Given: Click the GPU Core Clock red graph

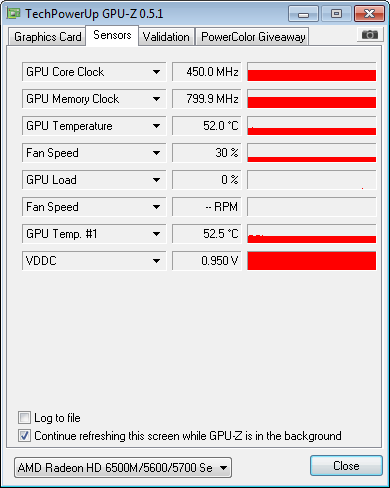Looking at the screenshot, I should point(312,72).
